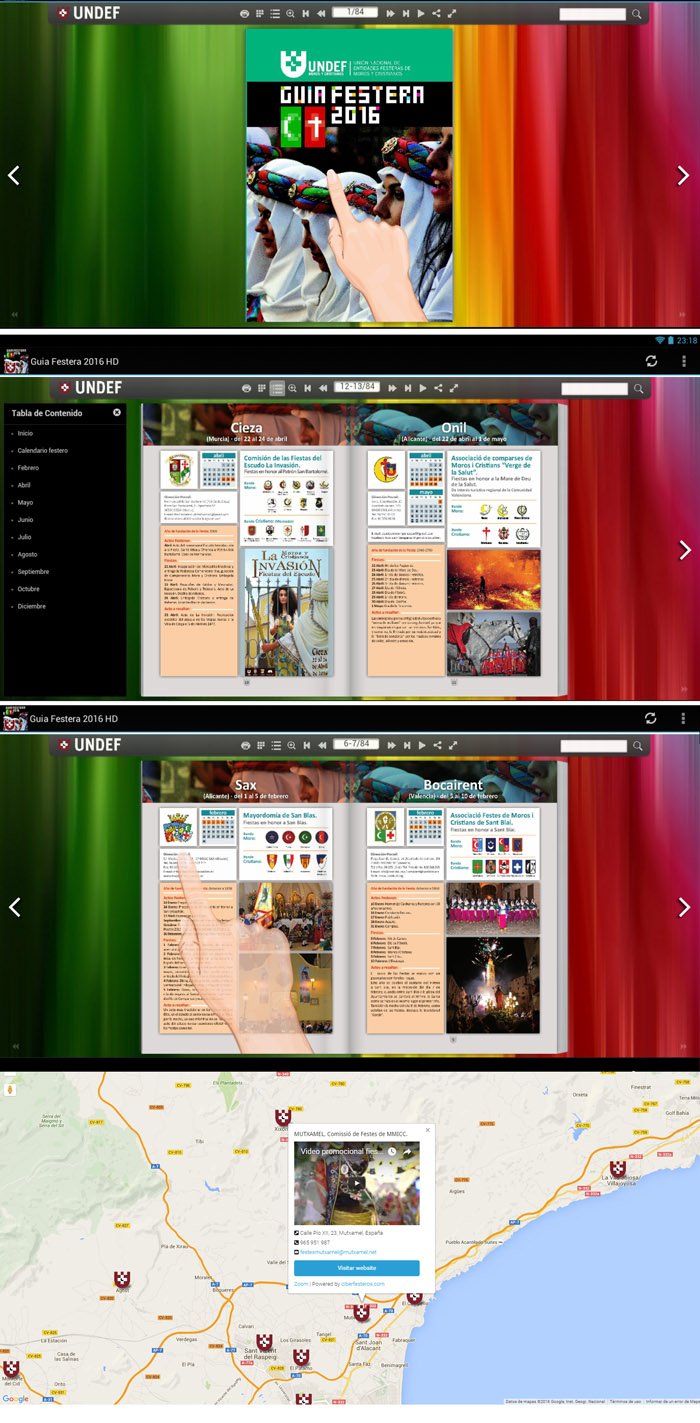Close the Tabla de Contenido panel
700x1423 pixels.
tap(117, 412)
